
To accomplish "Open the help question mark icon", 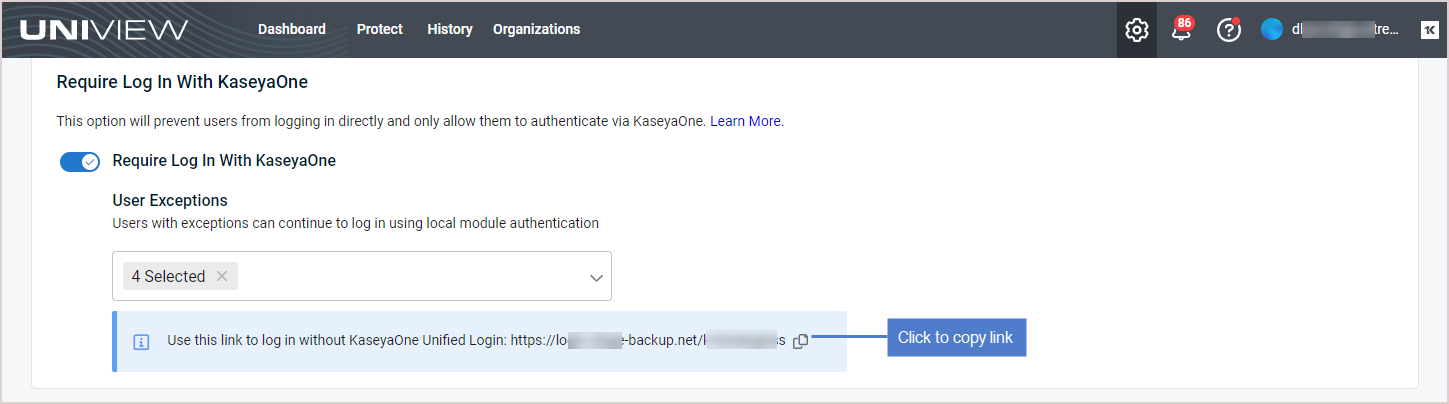I will click(x=1228, y=30).
